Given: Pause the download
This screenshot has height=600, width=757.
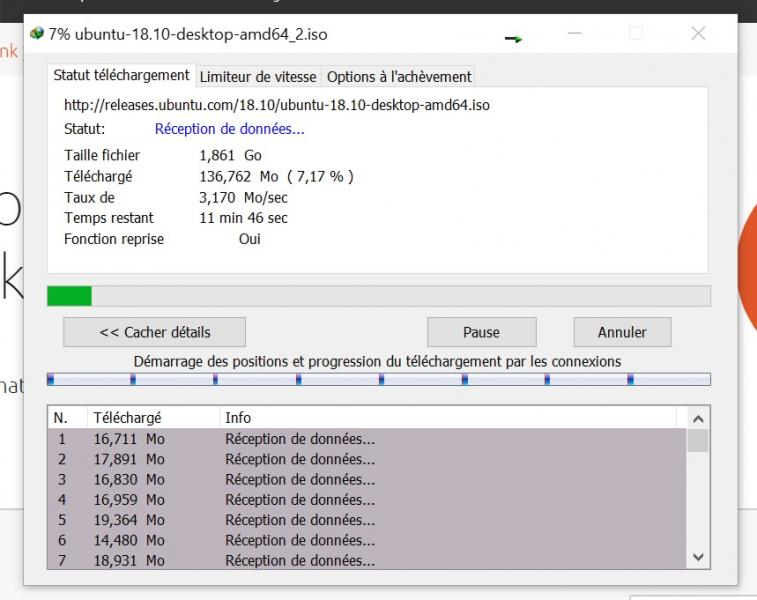Looking at the screenshot, I should pyautogui.click(x=481, y=332).
